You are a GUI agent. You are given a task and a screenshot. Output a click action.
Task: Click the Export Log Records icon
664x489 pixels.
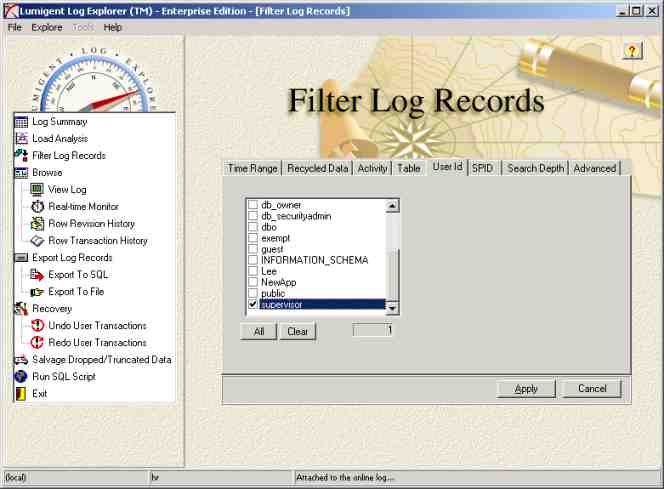click(21, 257)
